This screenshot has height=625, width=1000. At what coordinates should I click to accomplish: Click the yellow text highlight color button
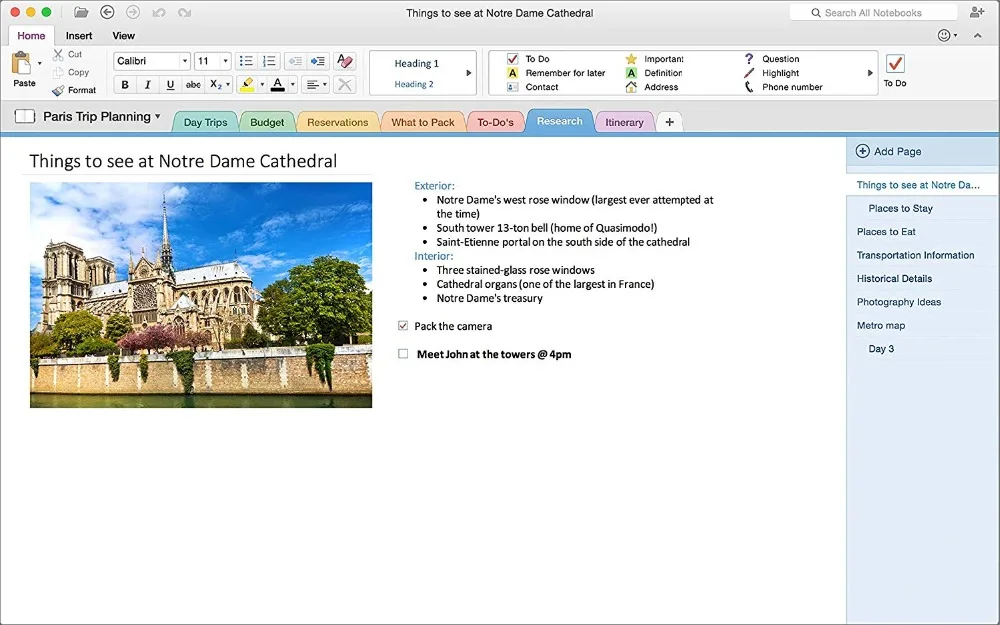pyautogui.click(x=247, y=85)
